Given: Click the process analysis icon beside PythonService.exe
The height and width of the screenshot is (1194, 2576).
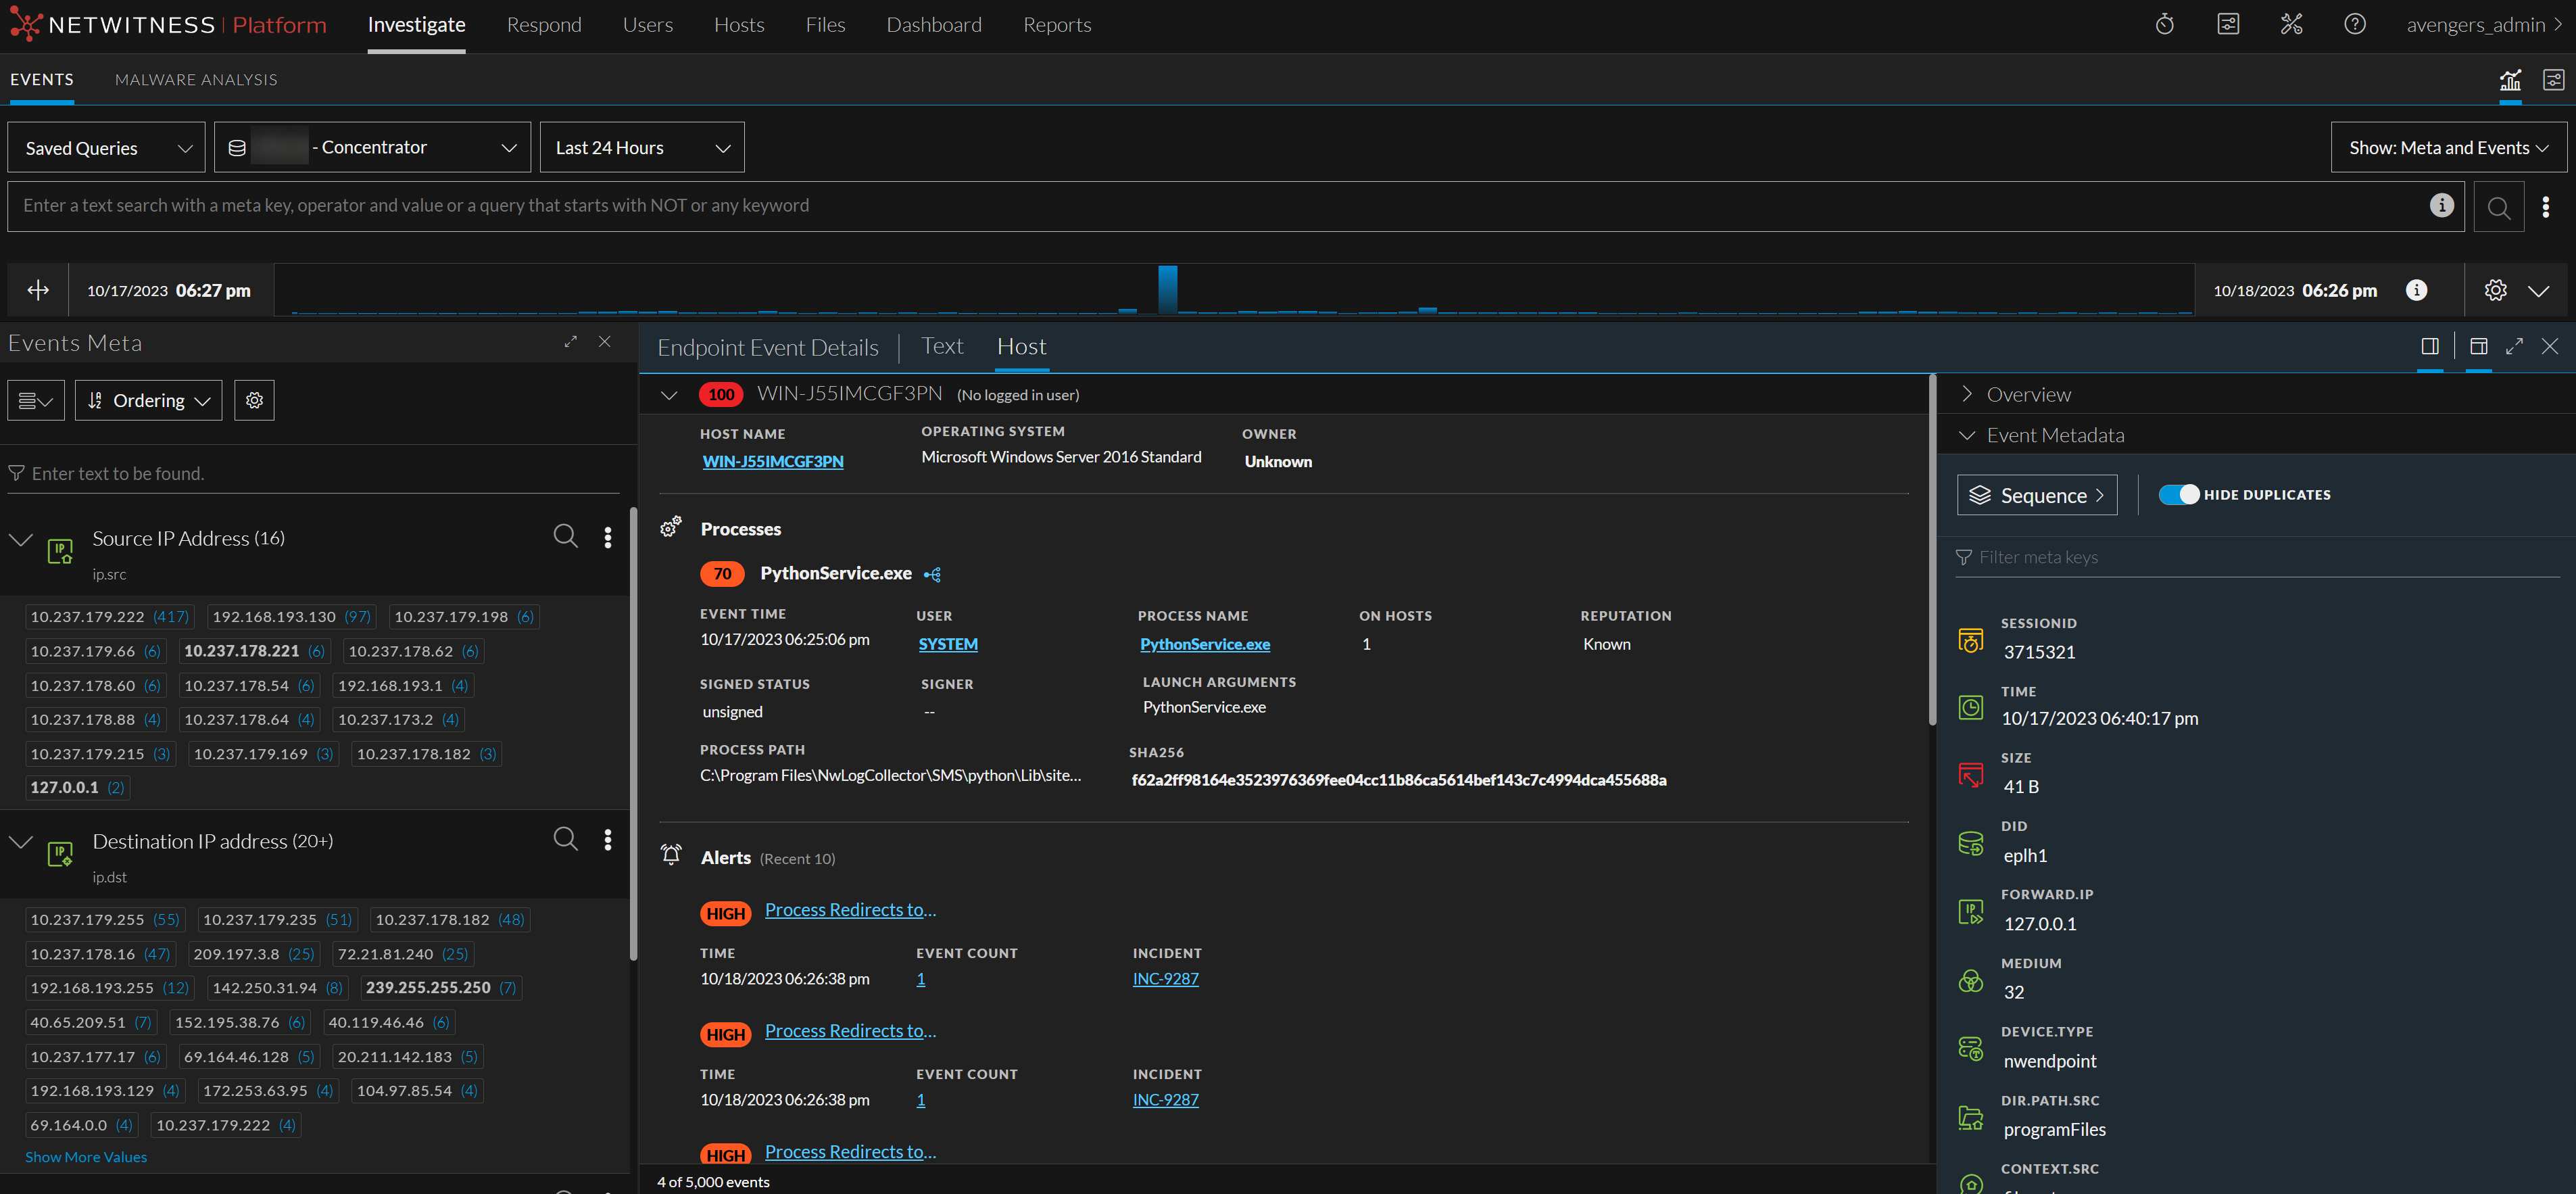Looking at the screenshot, I should point(932,574).
